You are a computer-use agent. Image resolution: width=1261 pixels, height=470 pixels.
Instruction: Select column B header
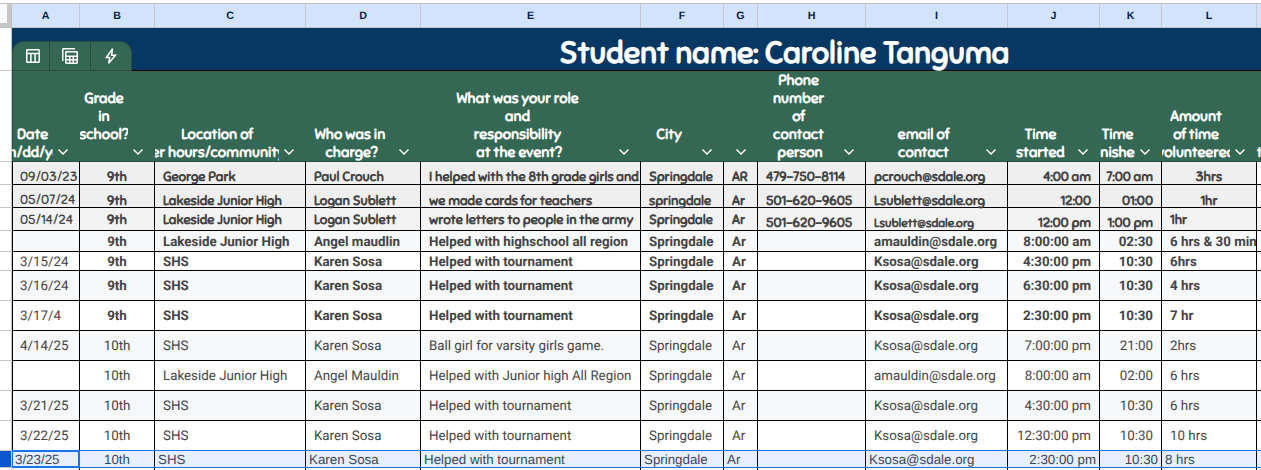[117, 15]
